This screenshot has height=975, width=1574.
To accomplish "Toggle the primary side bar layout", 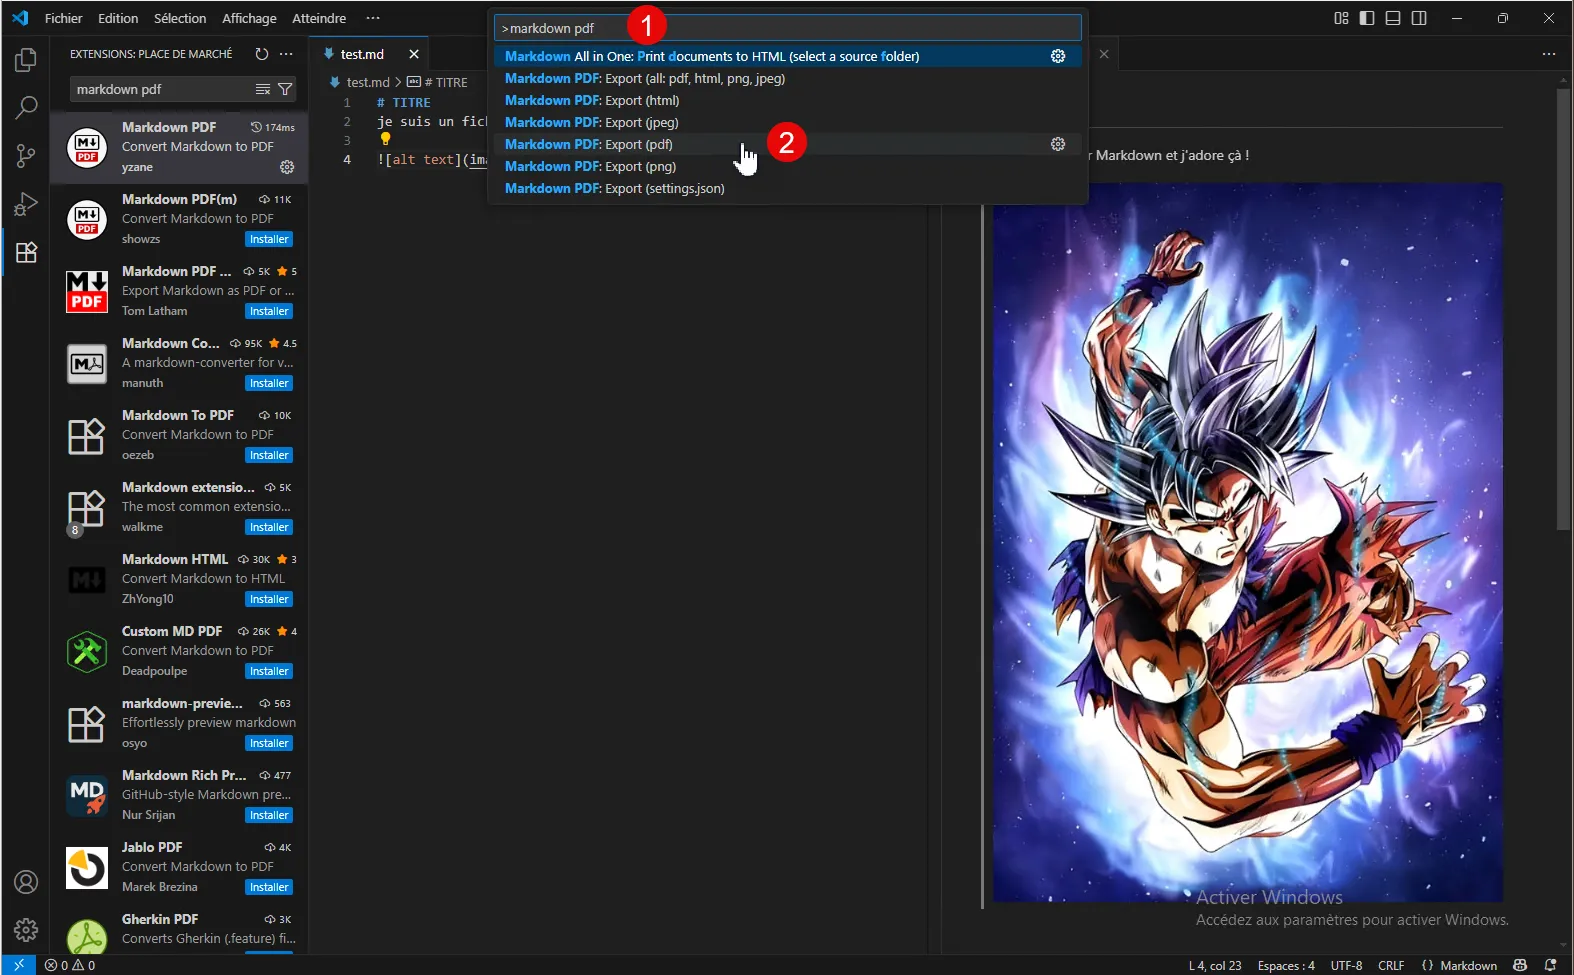I will pyautogui.click(x=1367, y=18).
